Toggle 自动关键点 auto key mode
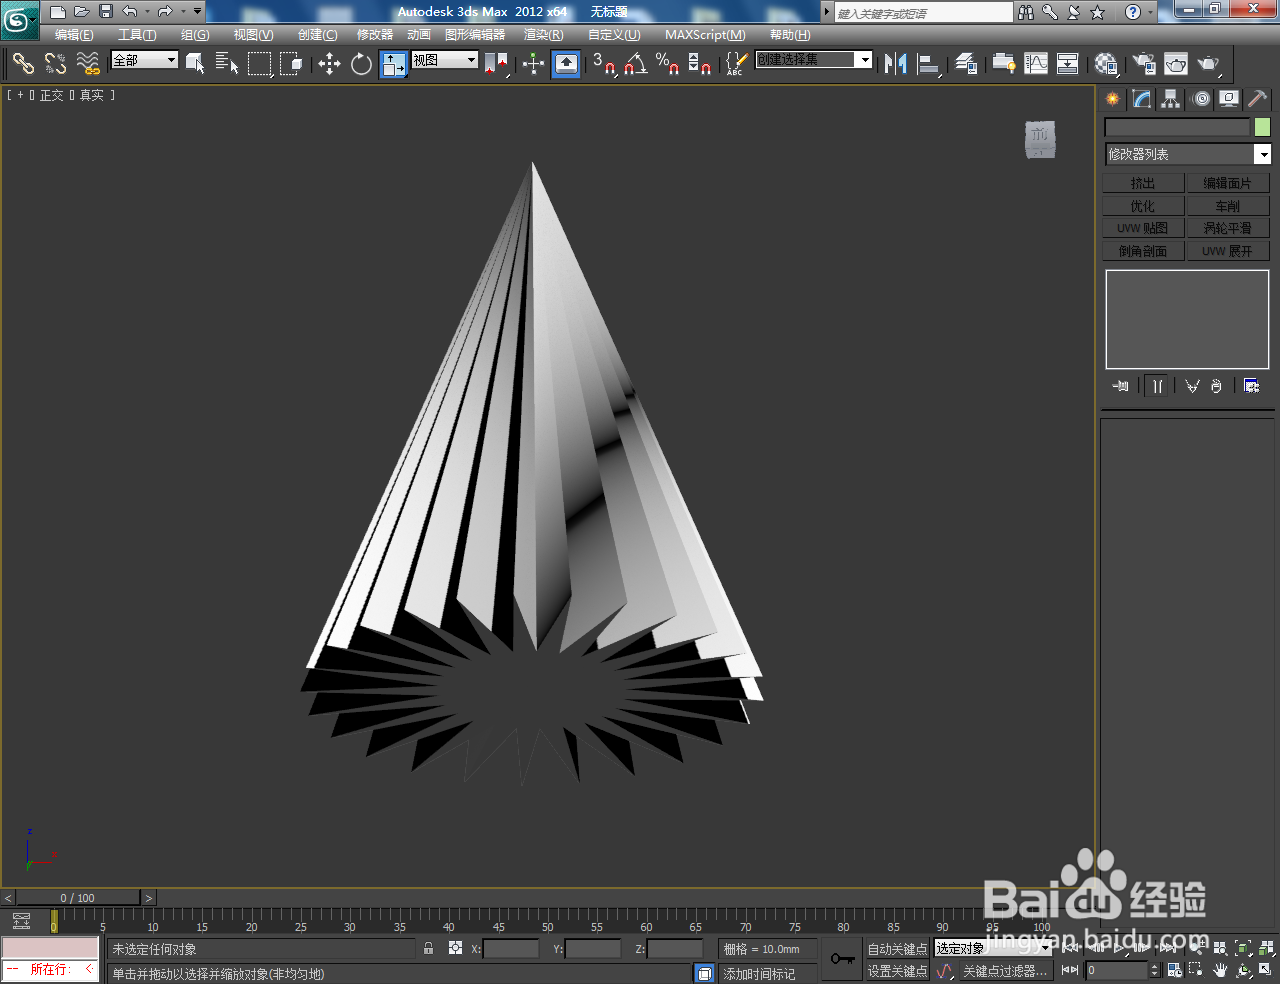Screen dimensions: 1280x984 pyautogui.click(x=897, y=948)
